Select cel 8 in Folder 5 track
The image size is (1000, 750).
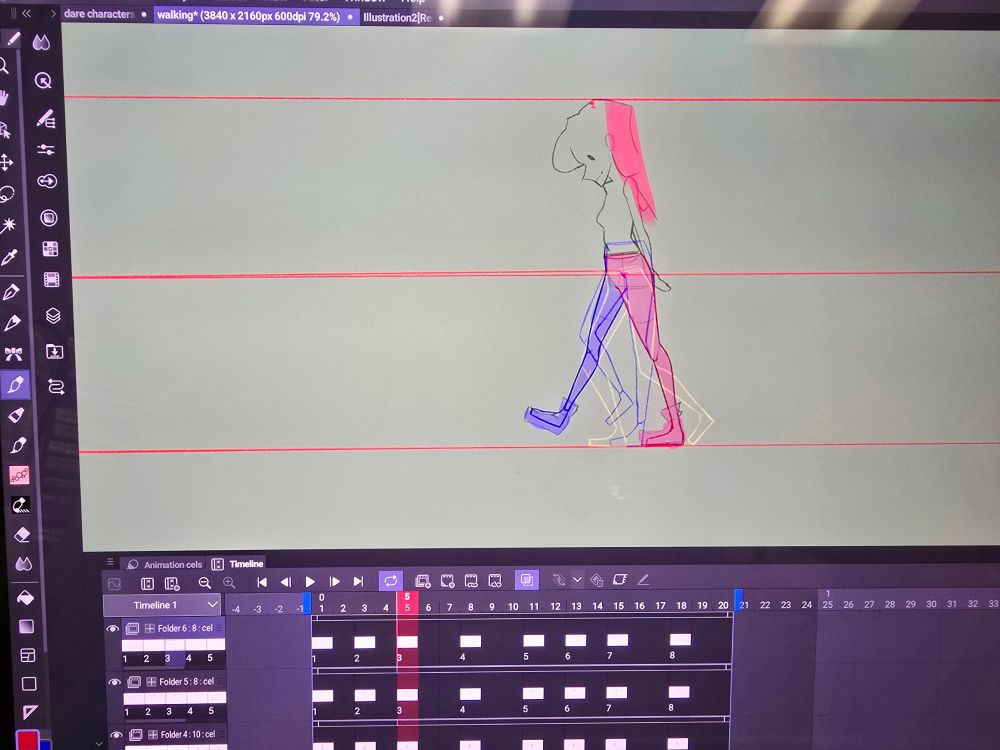pos(679,692)
